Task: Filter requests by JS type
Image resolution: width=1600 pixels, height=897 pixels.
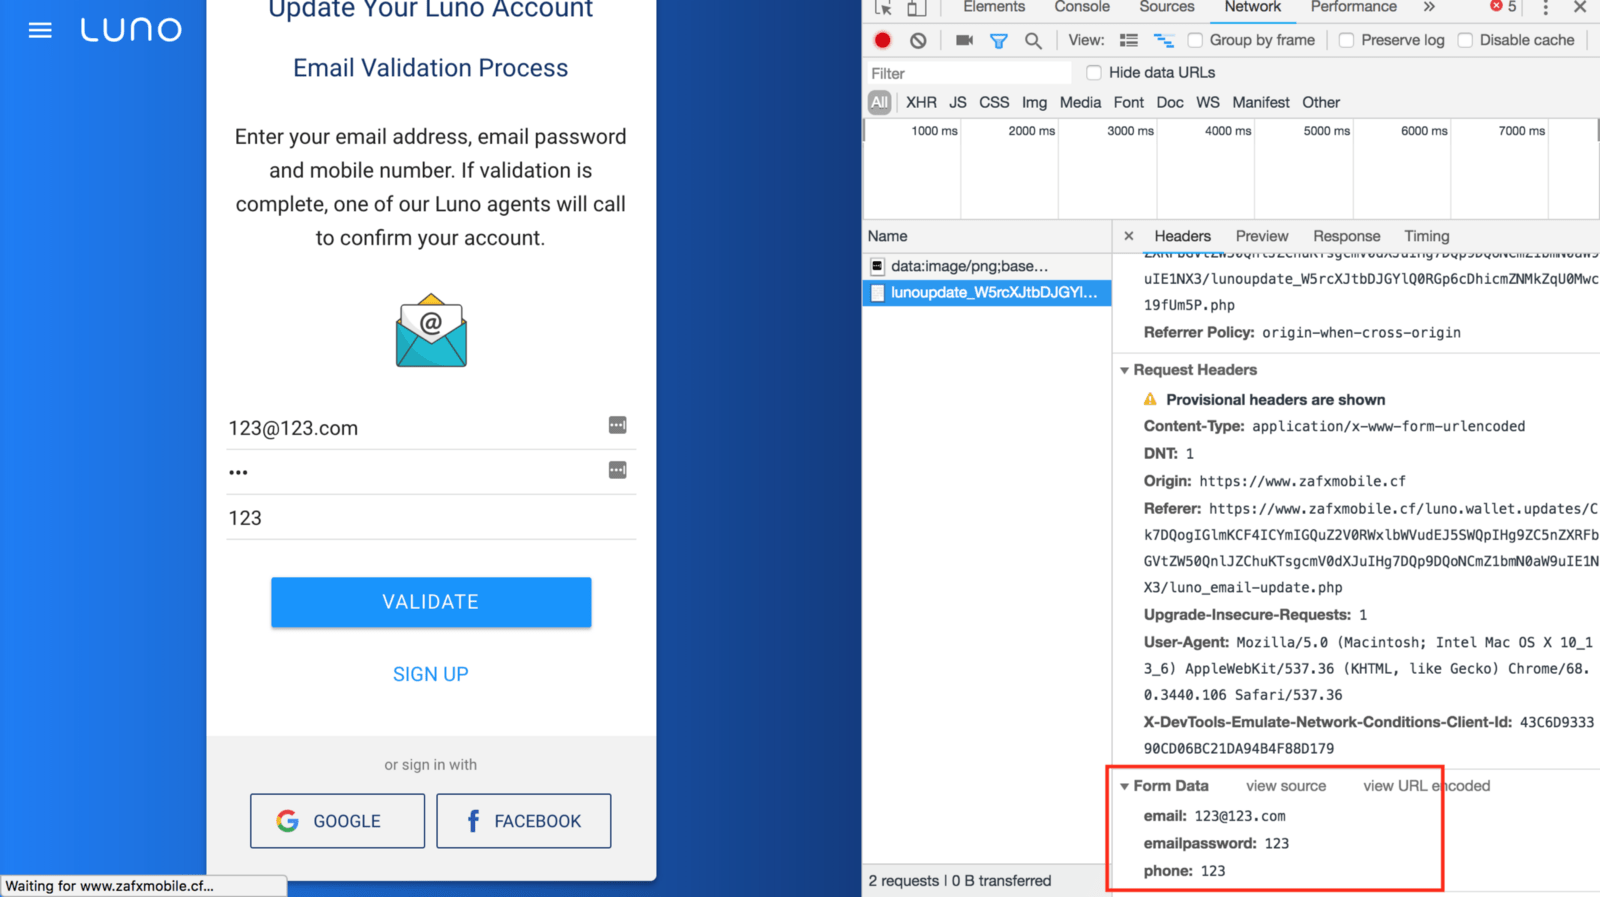Action: click(x=957, y=102)
